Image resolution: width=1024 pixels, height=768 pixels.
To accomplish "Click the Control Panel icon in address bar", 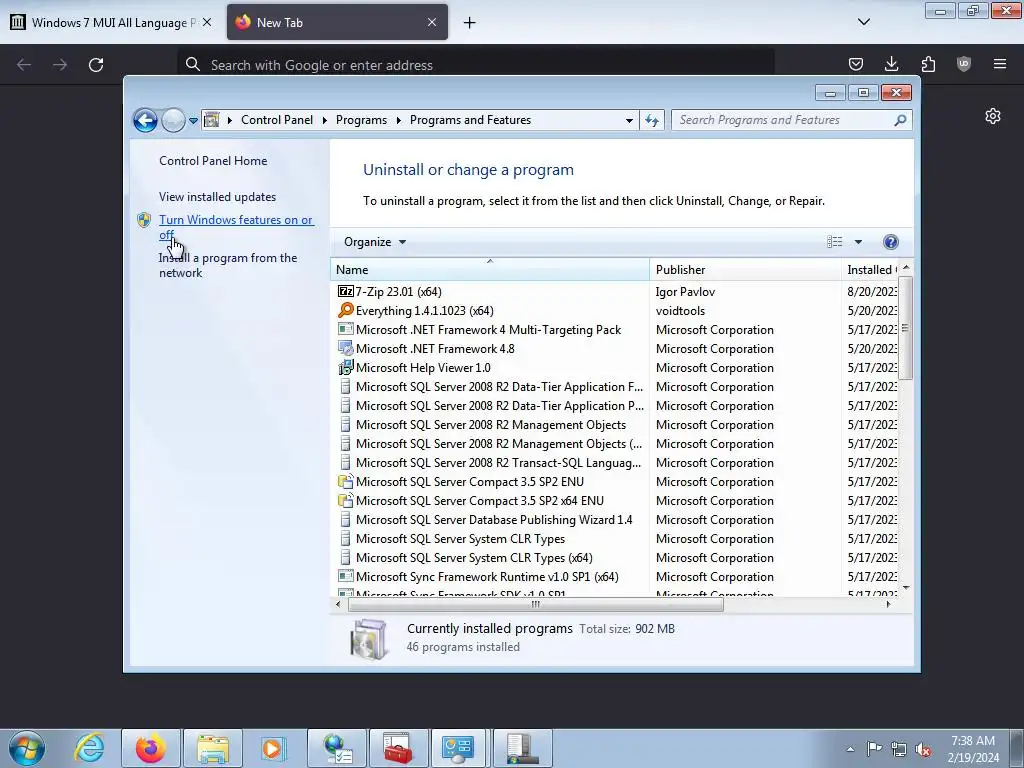I will pos(212,120).
